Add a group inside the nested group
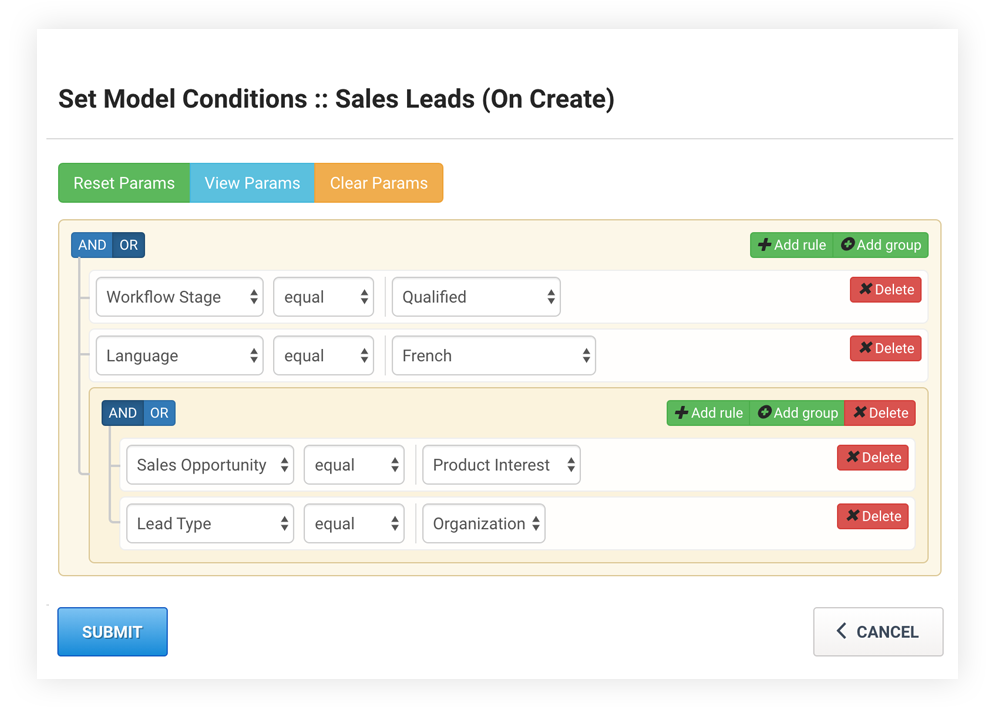The image size is (994, 708). tap(797, 413)
